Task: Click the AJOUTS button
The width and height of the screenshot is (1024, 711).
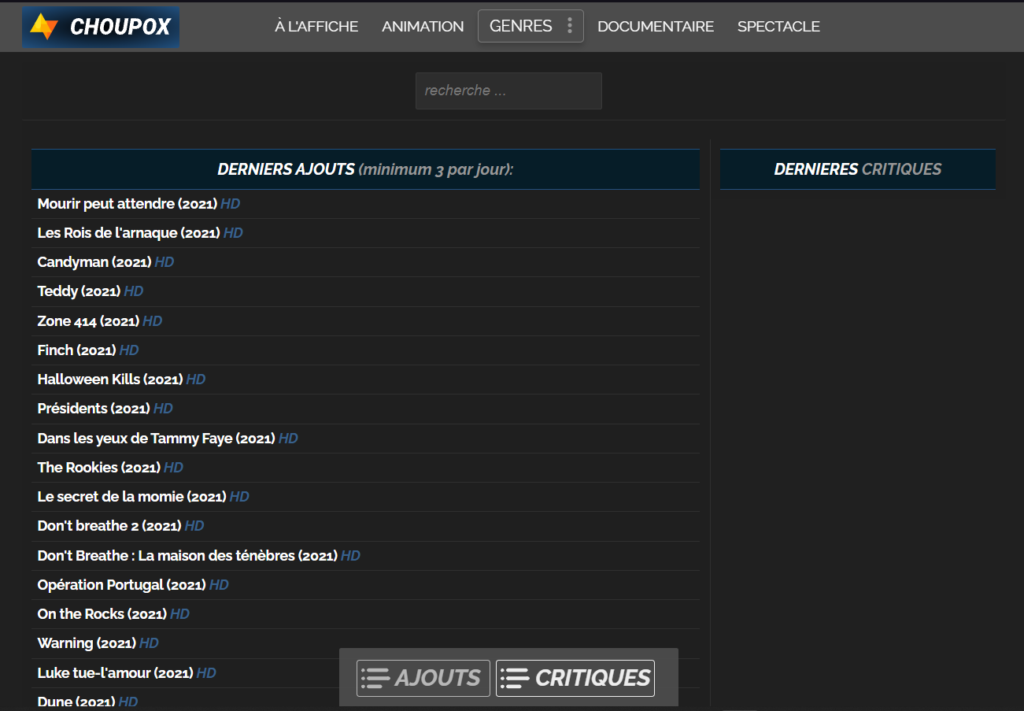Action: pyautogui.click(x=423, y=678)
